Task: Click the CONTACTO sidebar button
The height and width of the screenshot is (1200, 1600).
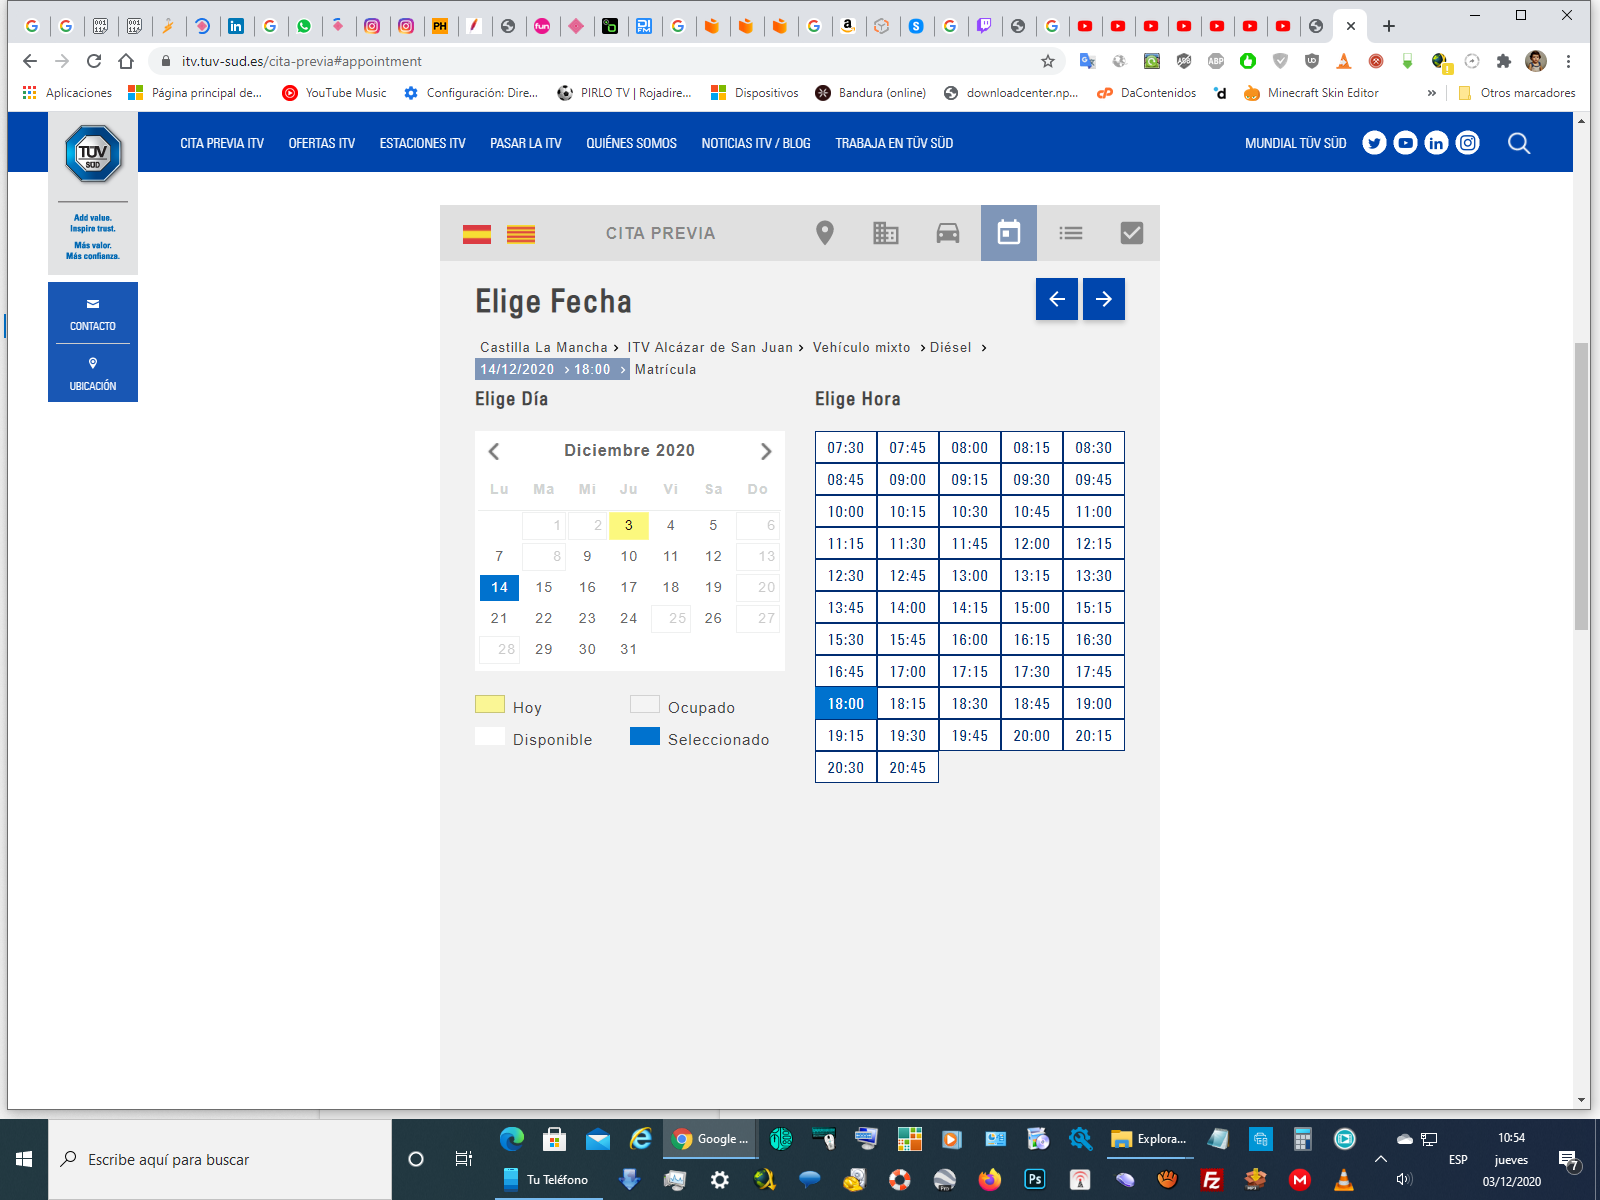Action: tap(93, 313)
